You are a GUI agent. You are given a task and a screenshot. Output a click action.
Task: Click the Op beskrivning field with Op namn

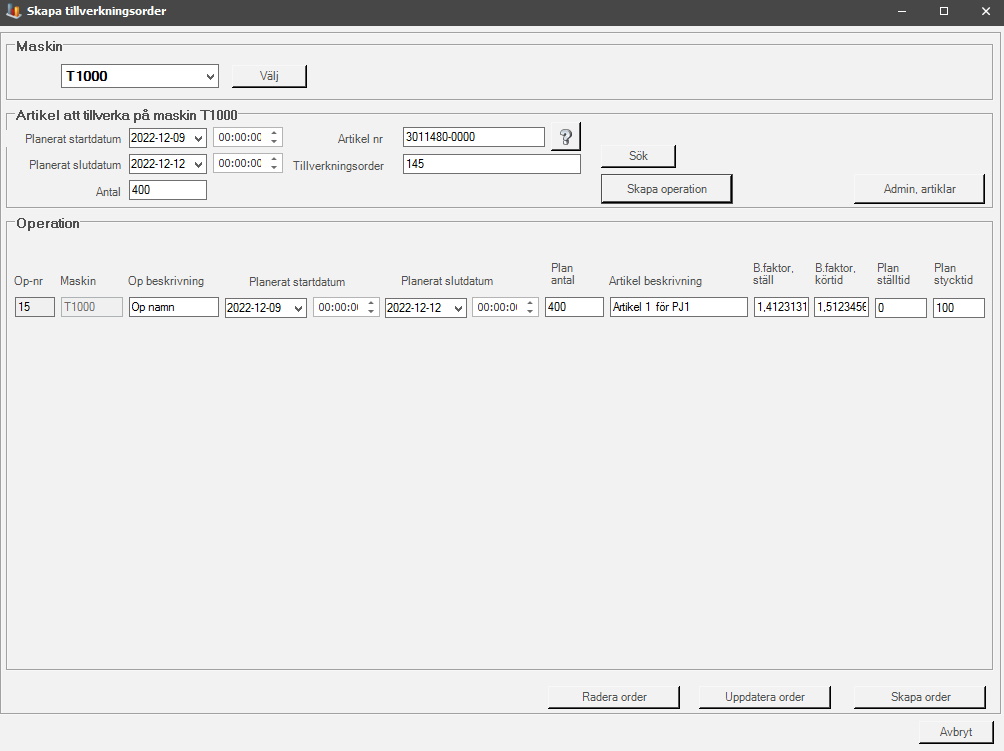point(174,307)
